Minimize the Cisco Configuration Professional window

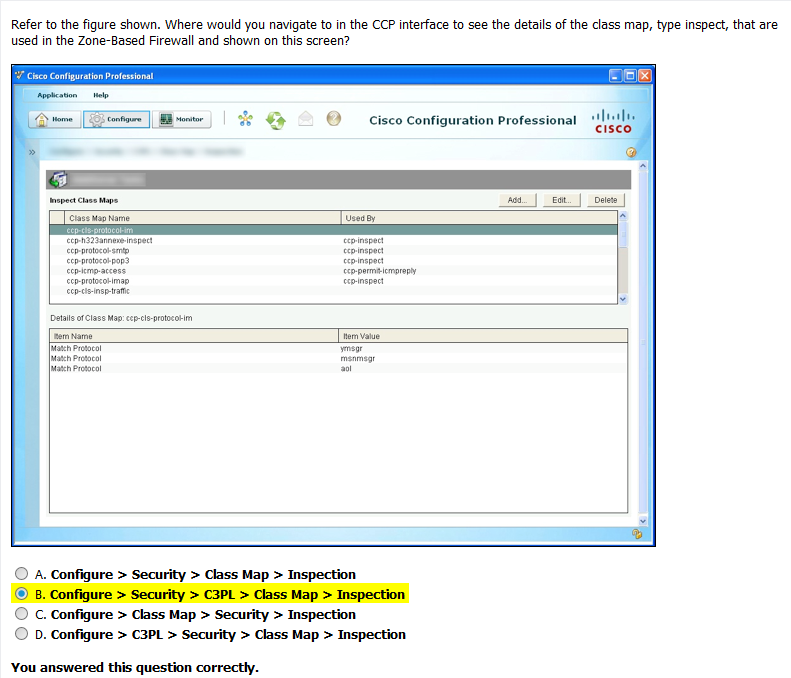tap(615, 76)
